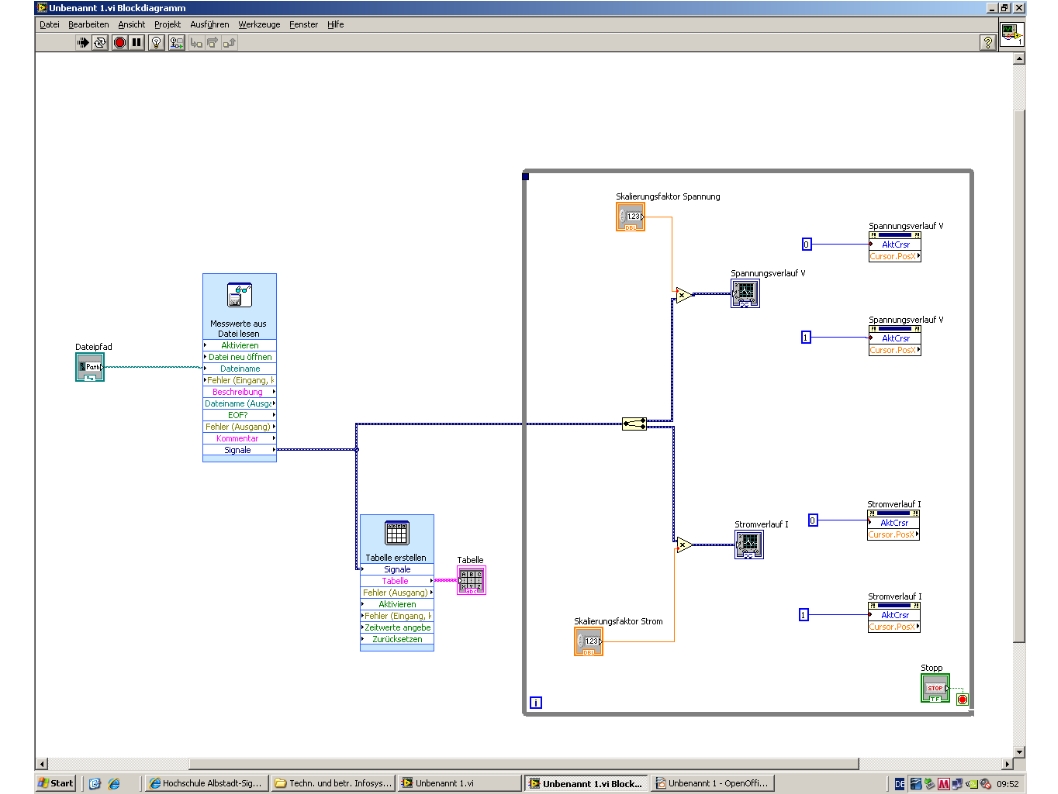Click the Tabelle erstellen express VI icon
Screen dimensions: 1058x794
pos(397,533)
